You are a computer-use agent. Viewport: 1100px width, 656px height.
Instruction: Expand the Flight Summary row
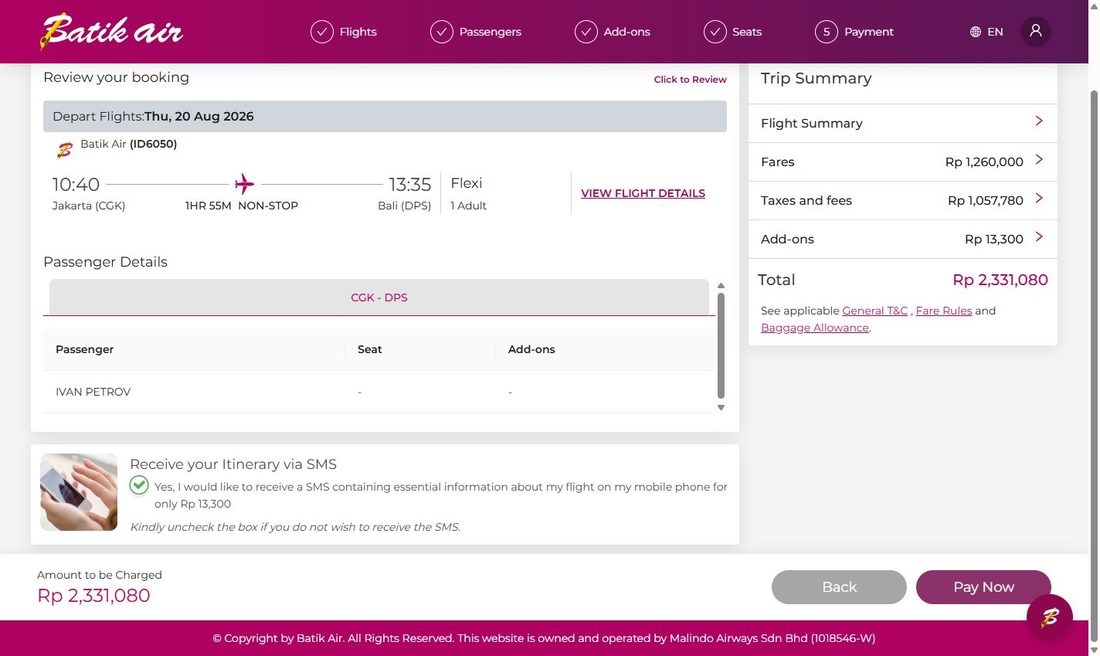[x=902, y=123]
